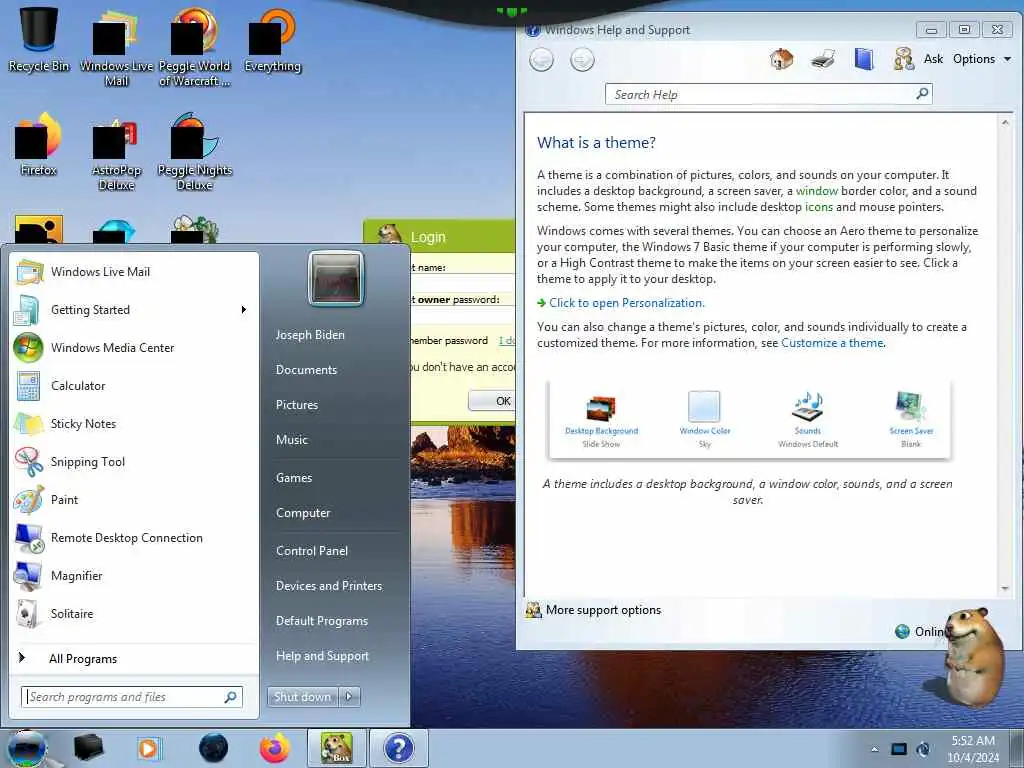
Task: Expand Getting Started submenu arrow
Action: [244, 310]
